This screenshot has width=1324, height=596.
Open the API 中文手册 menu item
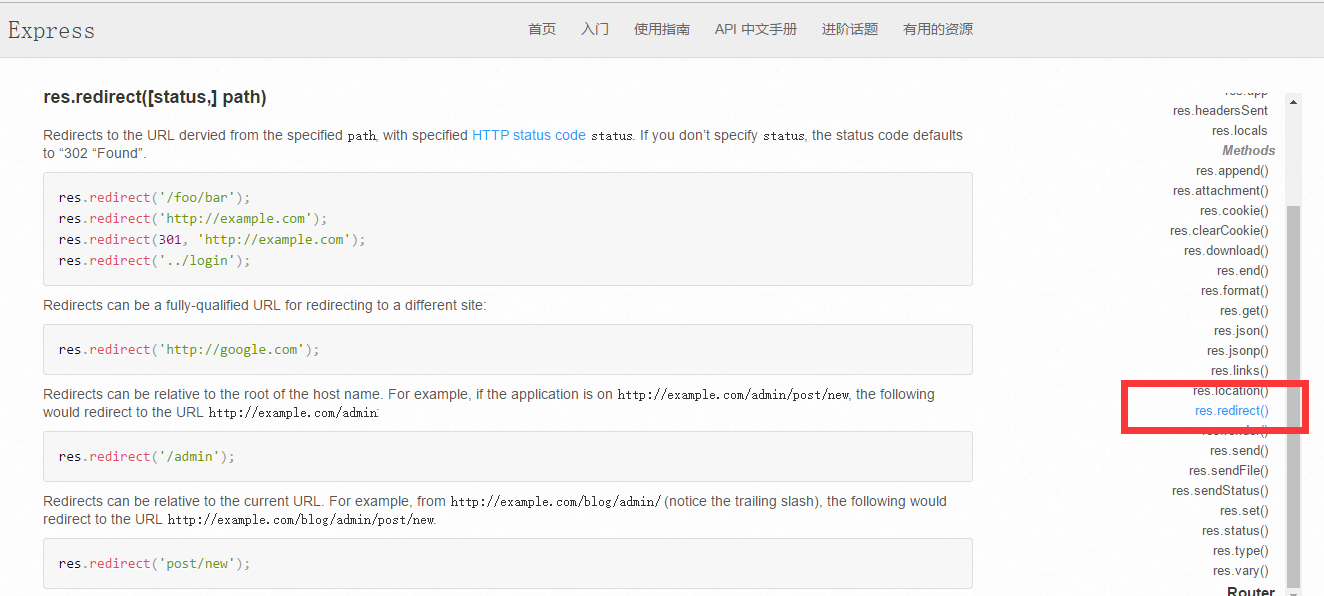tap(756, 29)
